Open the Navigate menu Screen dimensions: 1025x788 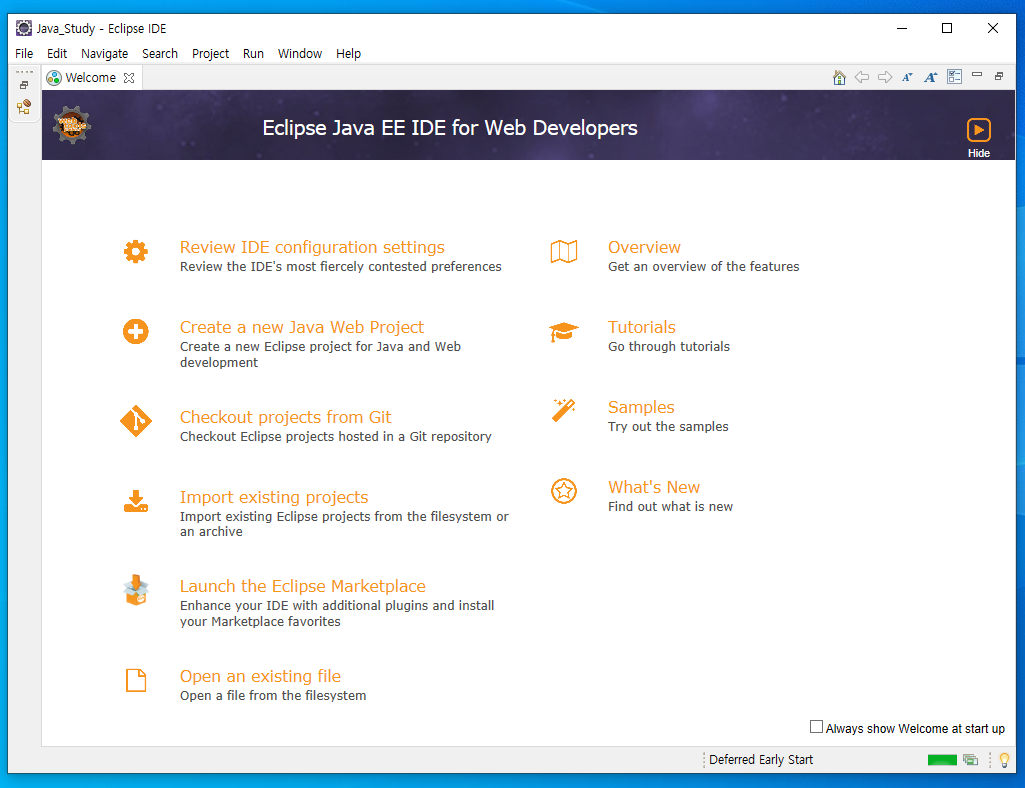click(105, 54)
